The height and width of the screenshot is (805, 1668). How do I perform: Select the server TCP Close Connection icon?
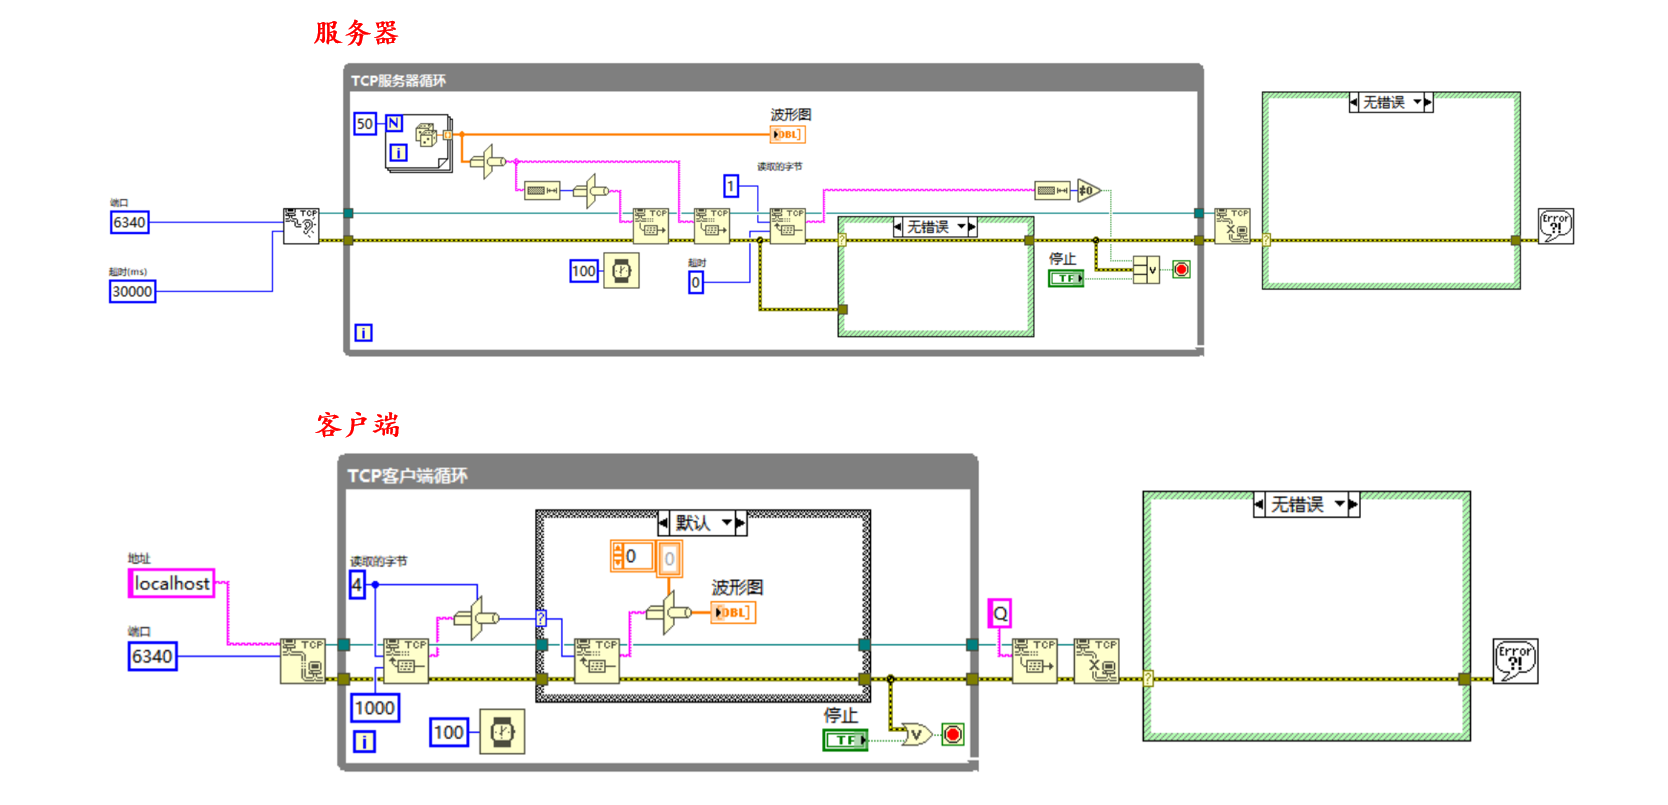(1233, 226)
